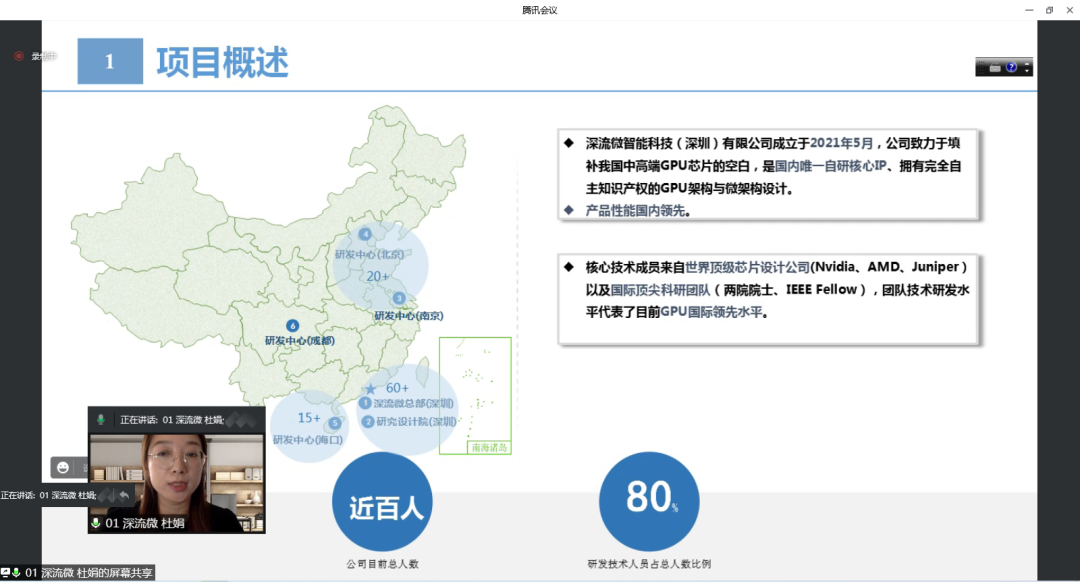Click microphone icon in speaker panel header
Image resolution: width=1080 pixels, height=582 pixels.
point(101,419)
